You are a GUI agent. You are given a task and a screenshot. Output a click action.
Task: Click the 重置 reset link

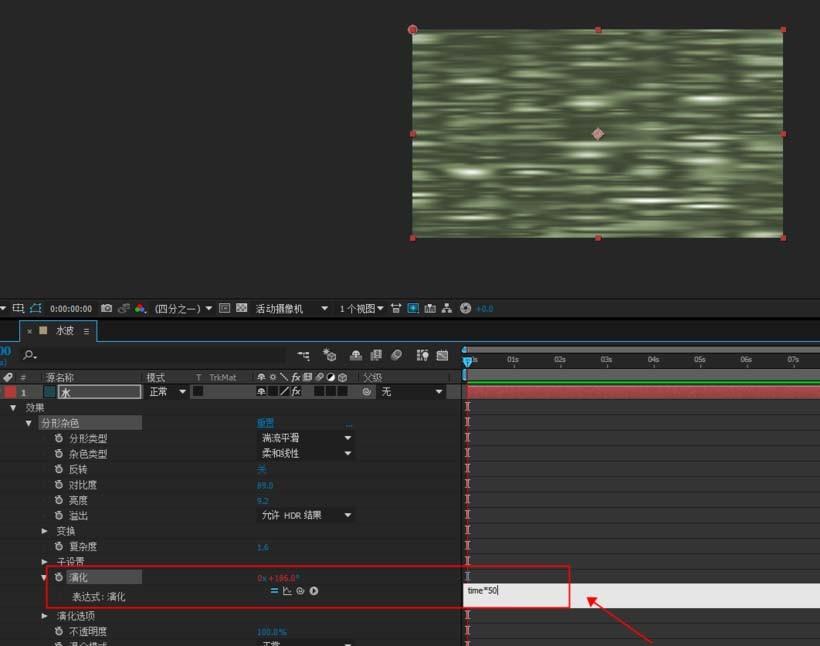pos(265,423)
